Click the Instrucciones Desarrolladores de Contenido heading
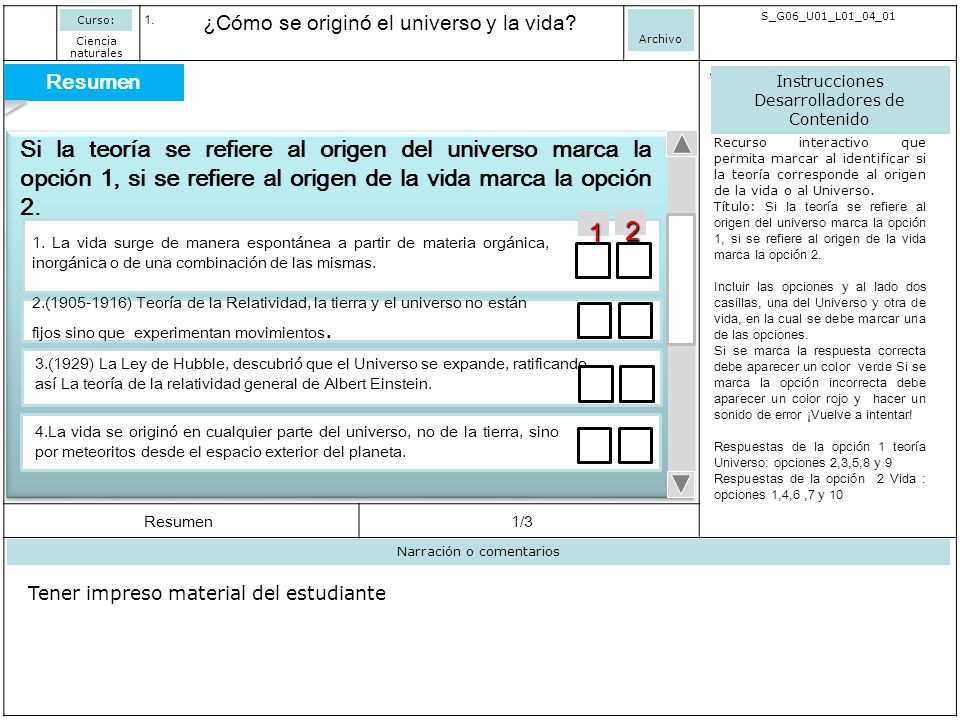 830,100
